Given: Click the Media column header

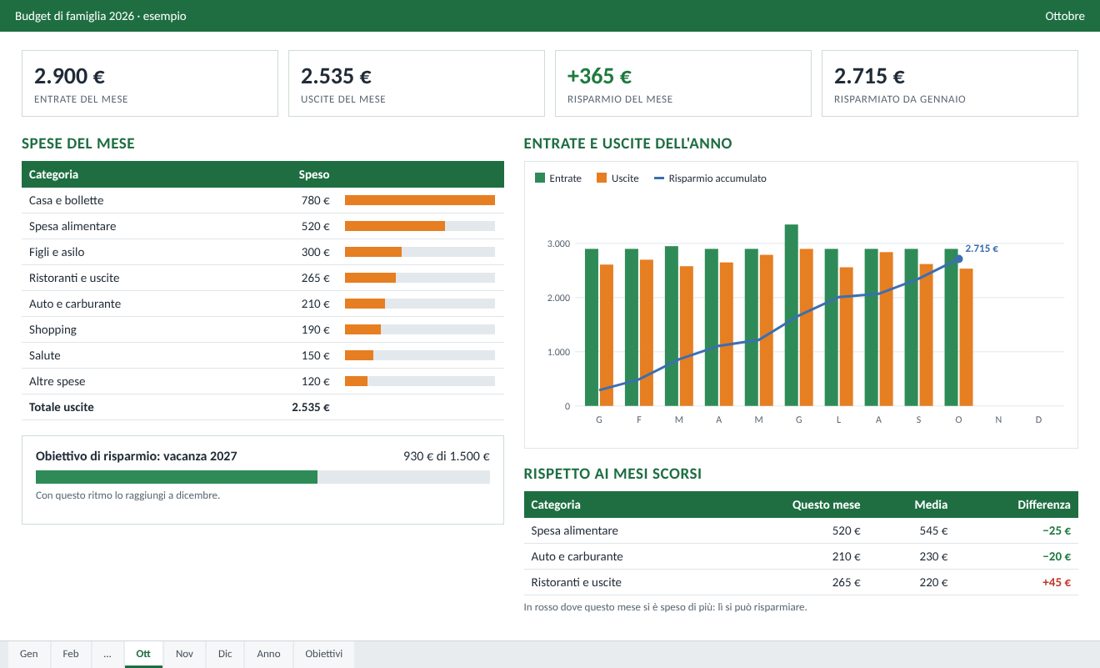Looking at the screenshot, I should click(931, 505).
